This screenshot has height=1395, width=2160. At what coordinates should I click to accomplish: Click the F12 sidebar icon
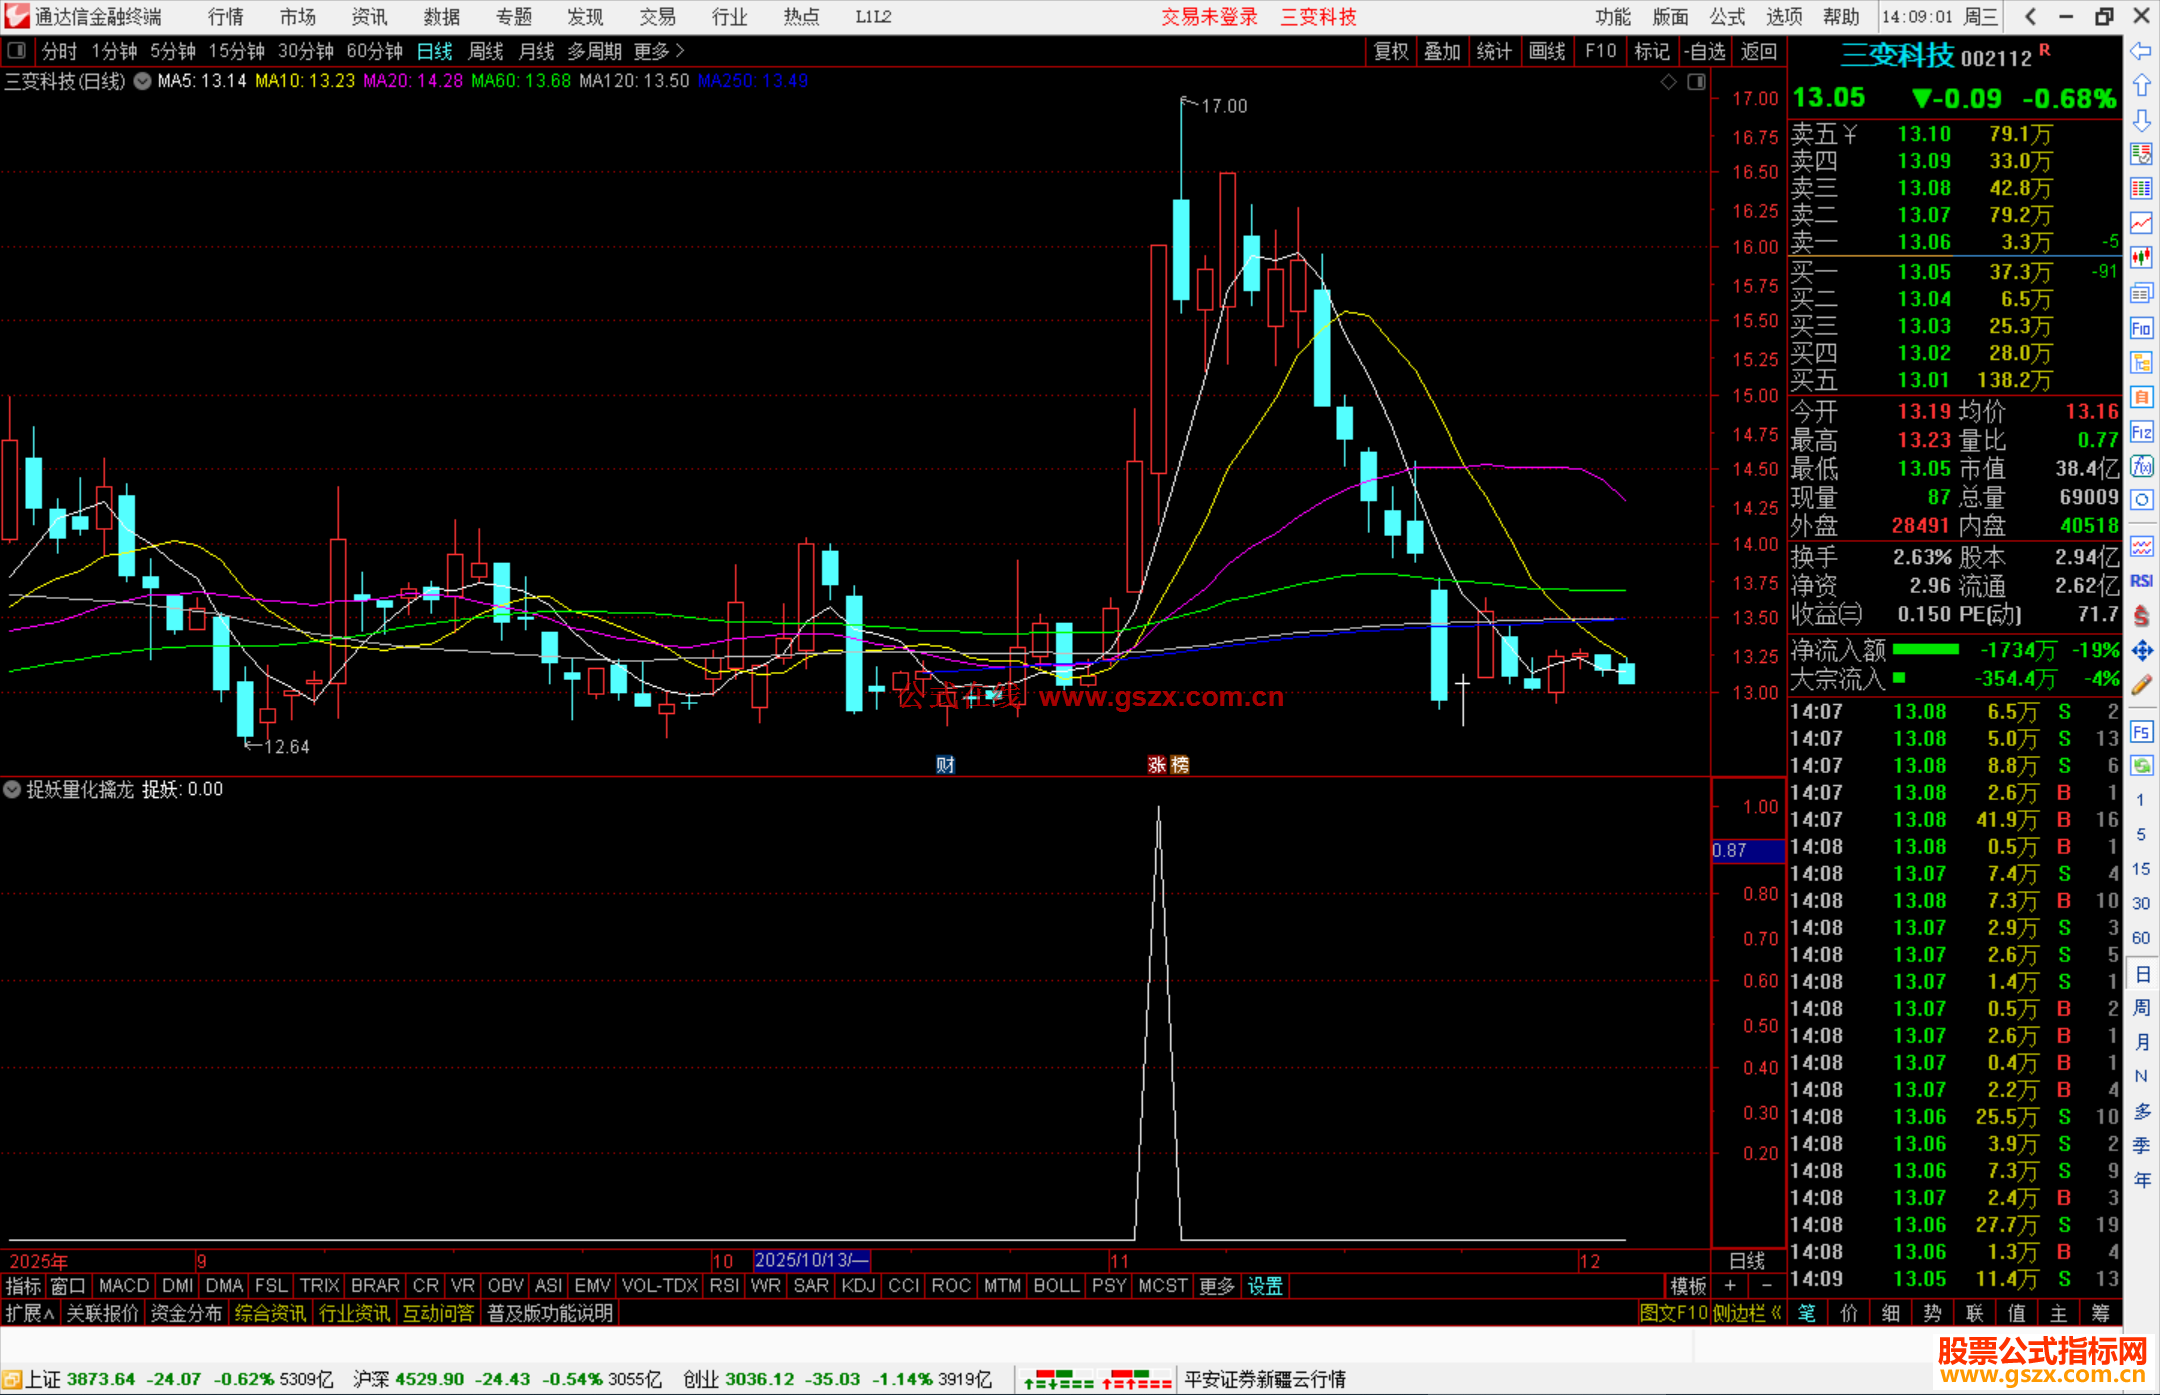click(x=2141, y=432)
